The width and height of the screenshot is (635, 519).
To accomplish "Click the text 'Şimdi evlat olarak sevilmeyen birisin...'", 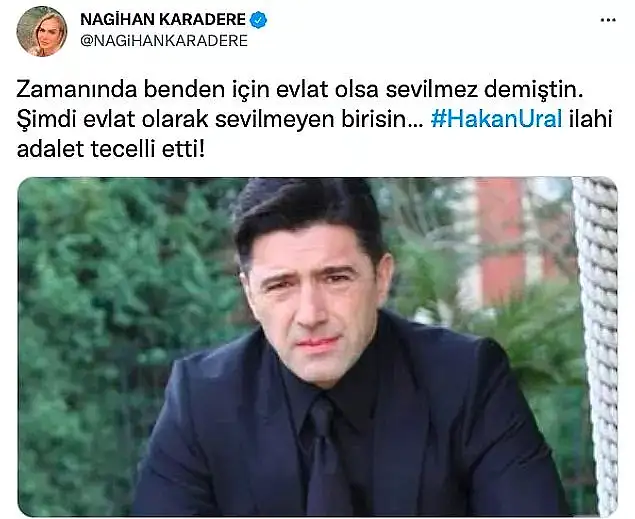I will pyautogui.click(x=220, y=120).
